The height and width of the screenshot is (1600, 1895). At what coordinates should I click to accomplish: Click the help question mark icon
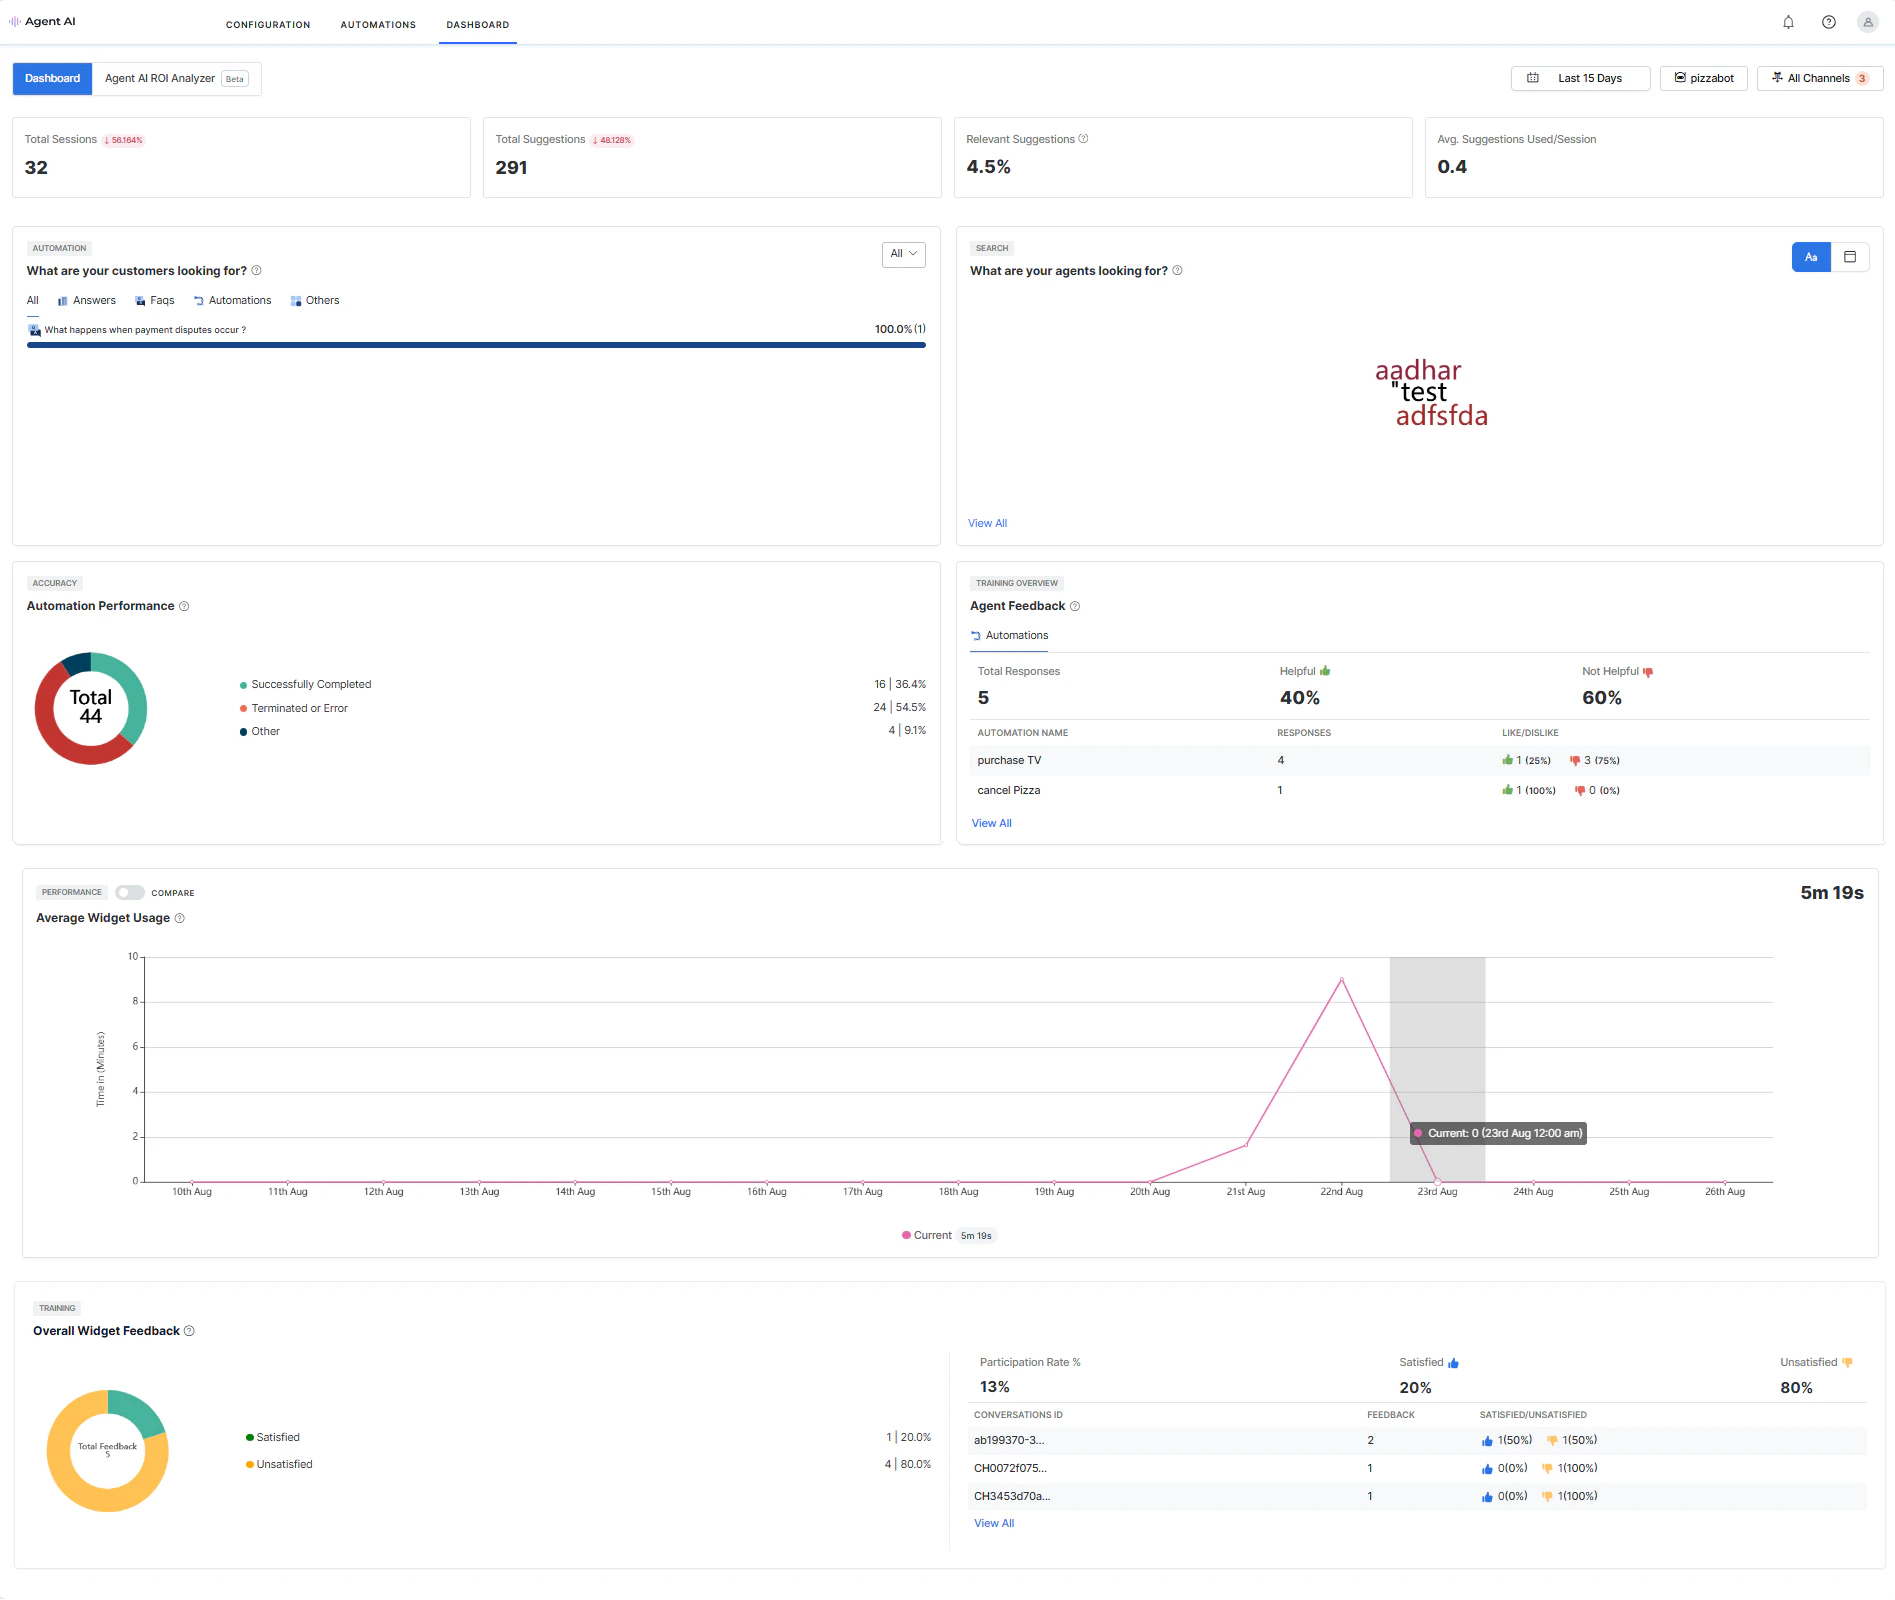click(1828, 21)
